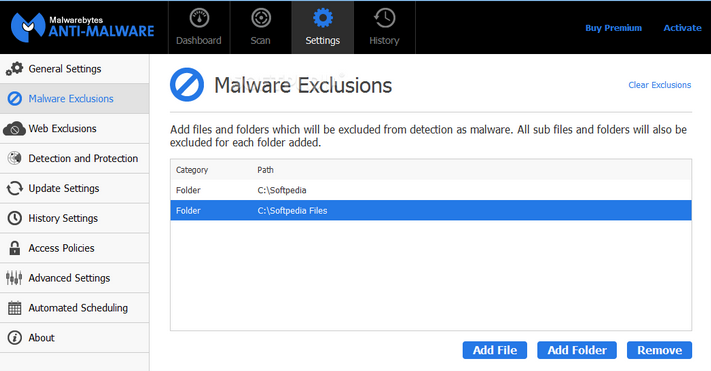Click the Web Exclusions cloud icon

point(15,129)
